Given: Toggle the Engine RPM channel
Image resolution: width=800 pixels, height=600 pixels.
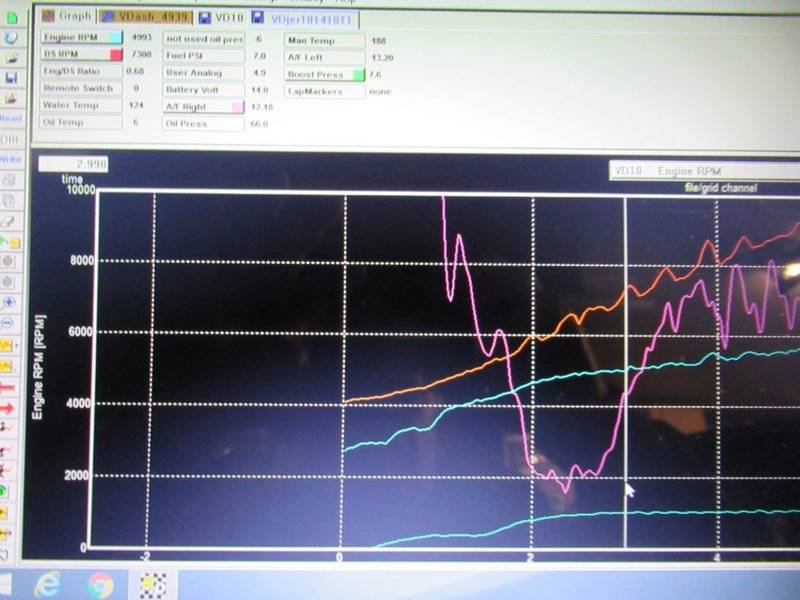Looking at the screenshot, I should [x=81, y=37].
